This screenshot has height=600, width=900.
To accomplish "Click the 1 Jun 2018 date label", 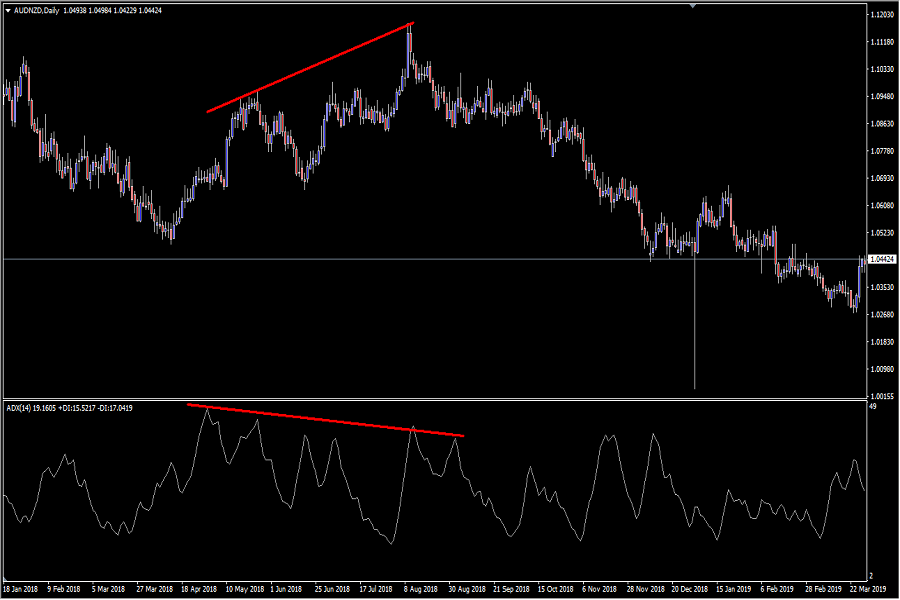I will click(x=286, y=589).
